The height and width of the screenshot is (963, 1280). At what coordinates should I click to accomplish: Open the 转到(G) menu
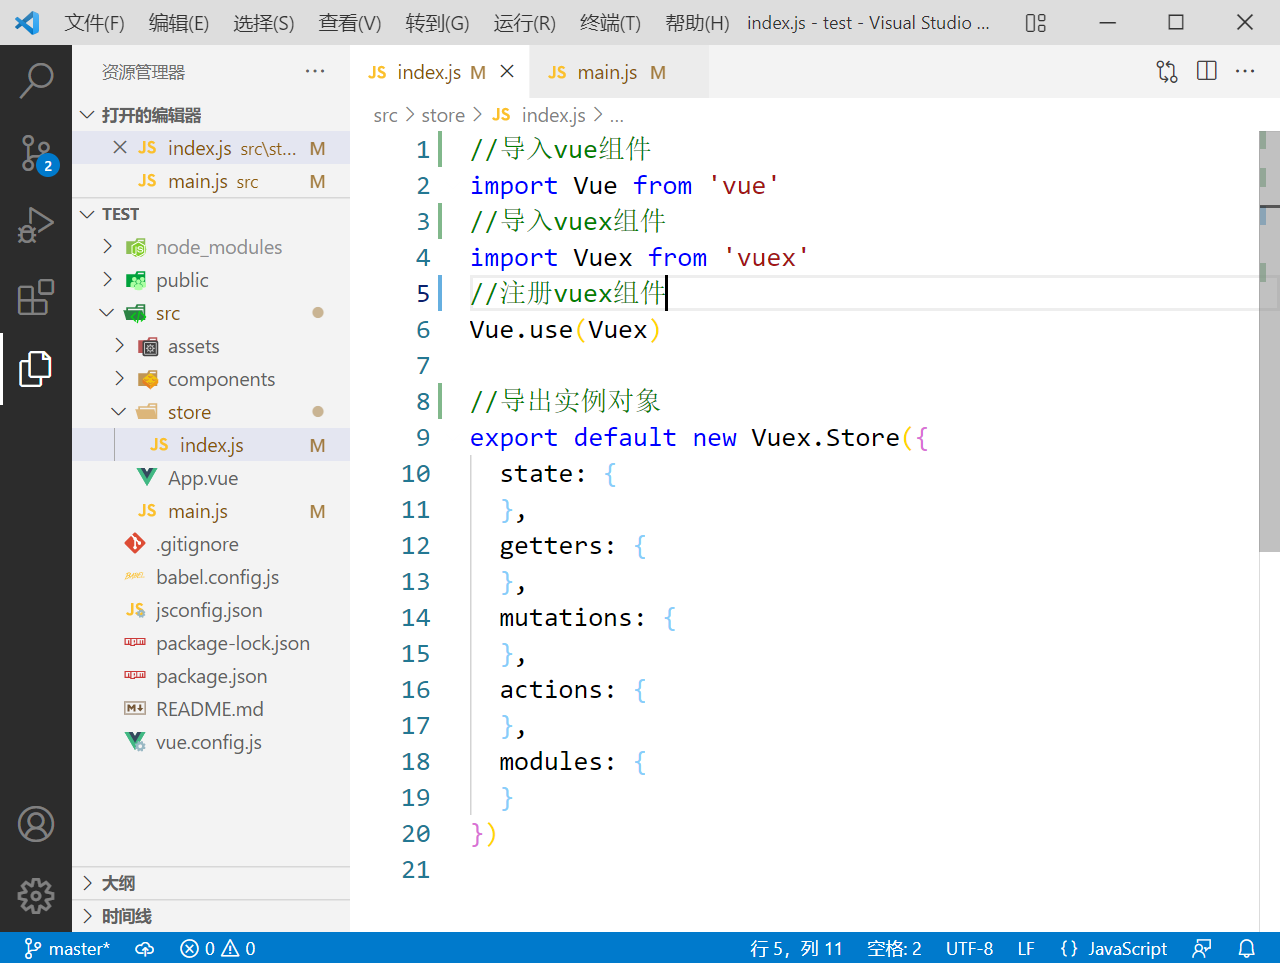coord(437,23)
